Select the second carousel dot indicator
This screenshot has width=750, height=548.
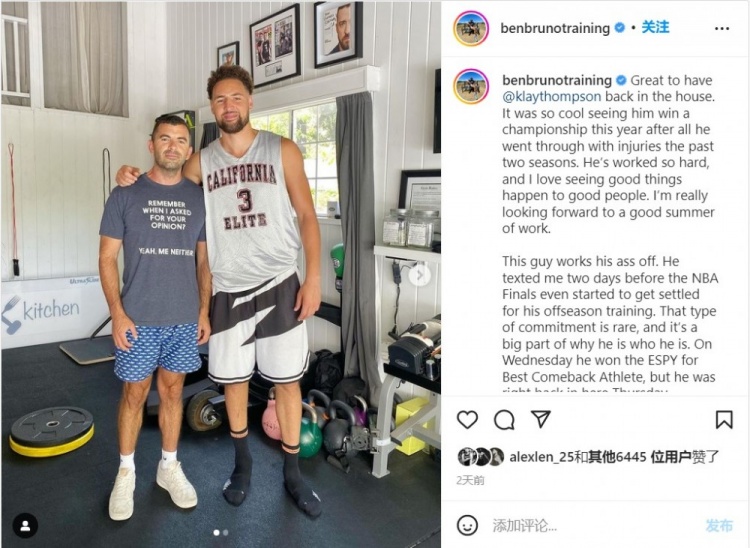click(226, 532)
